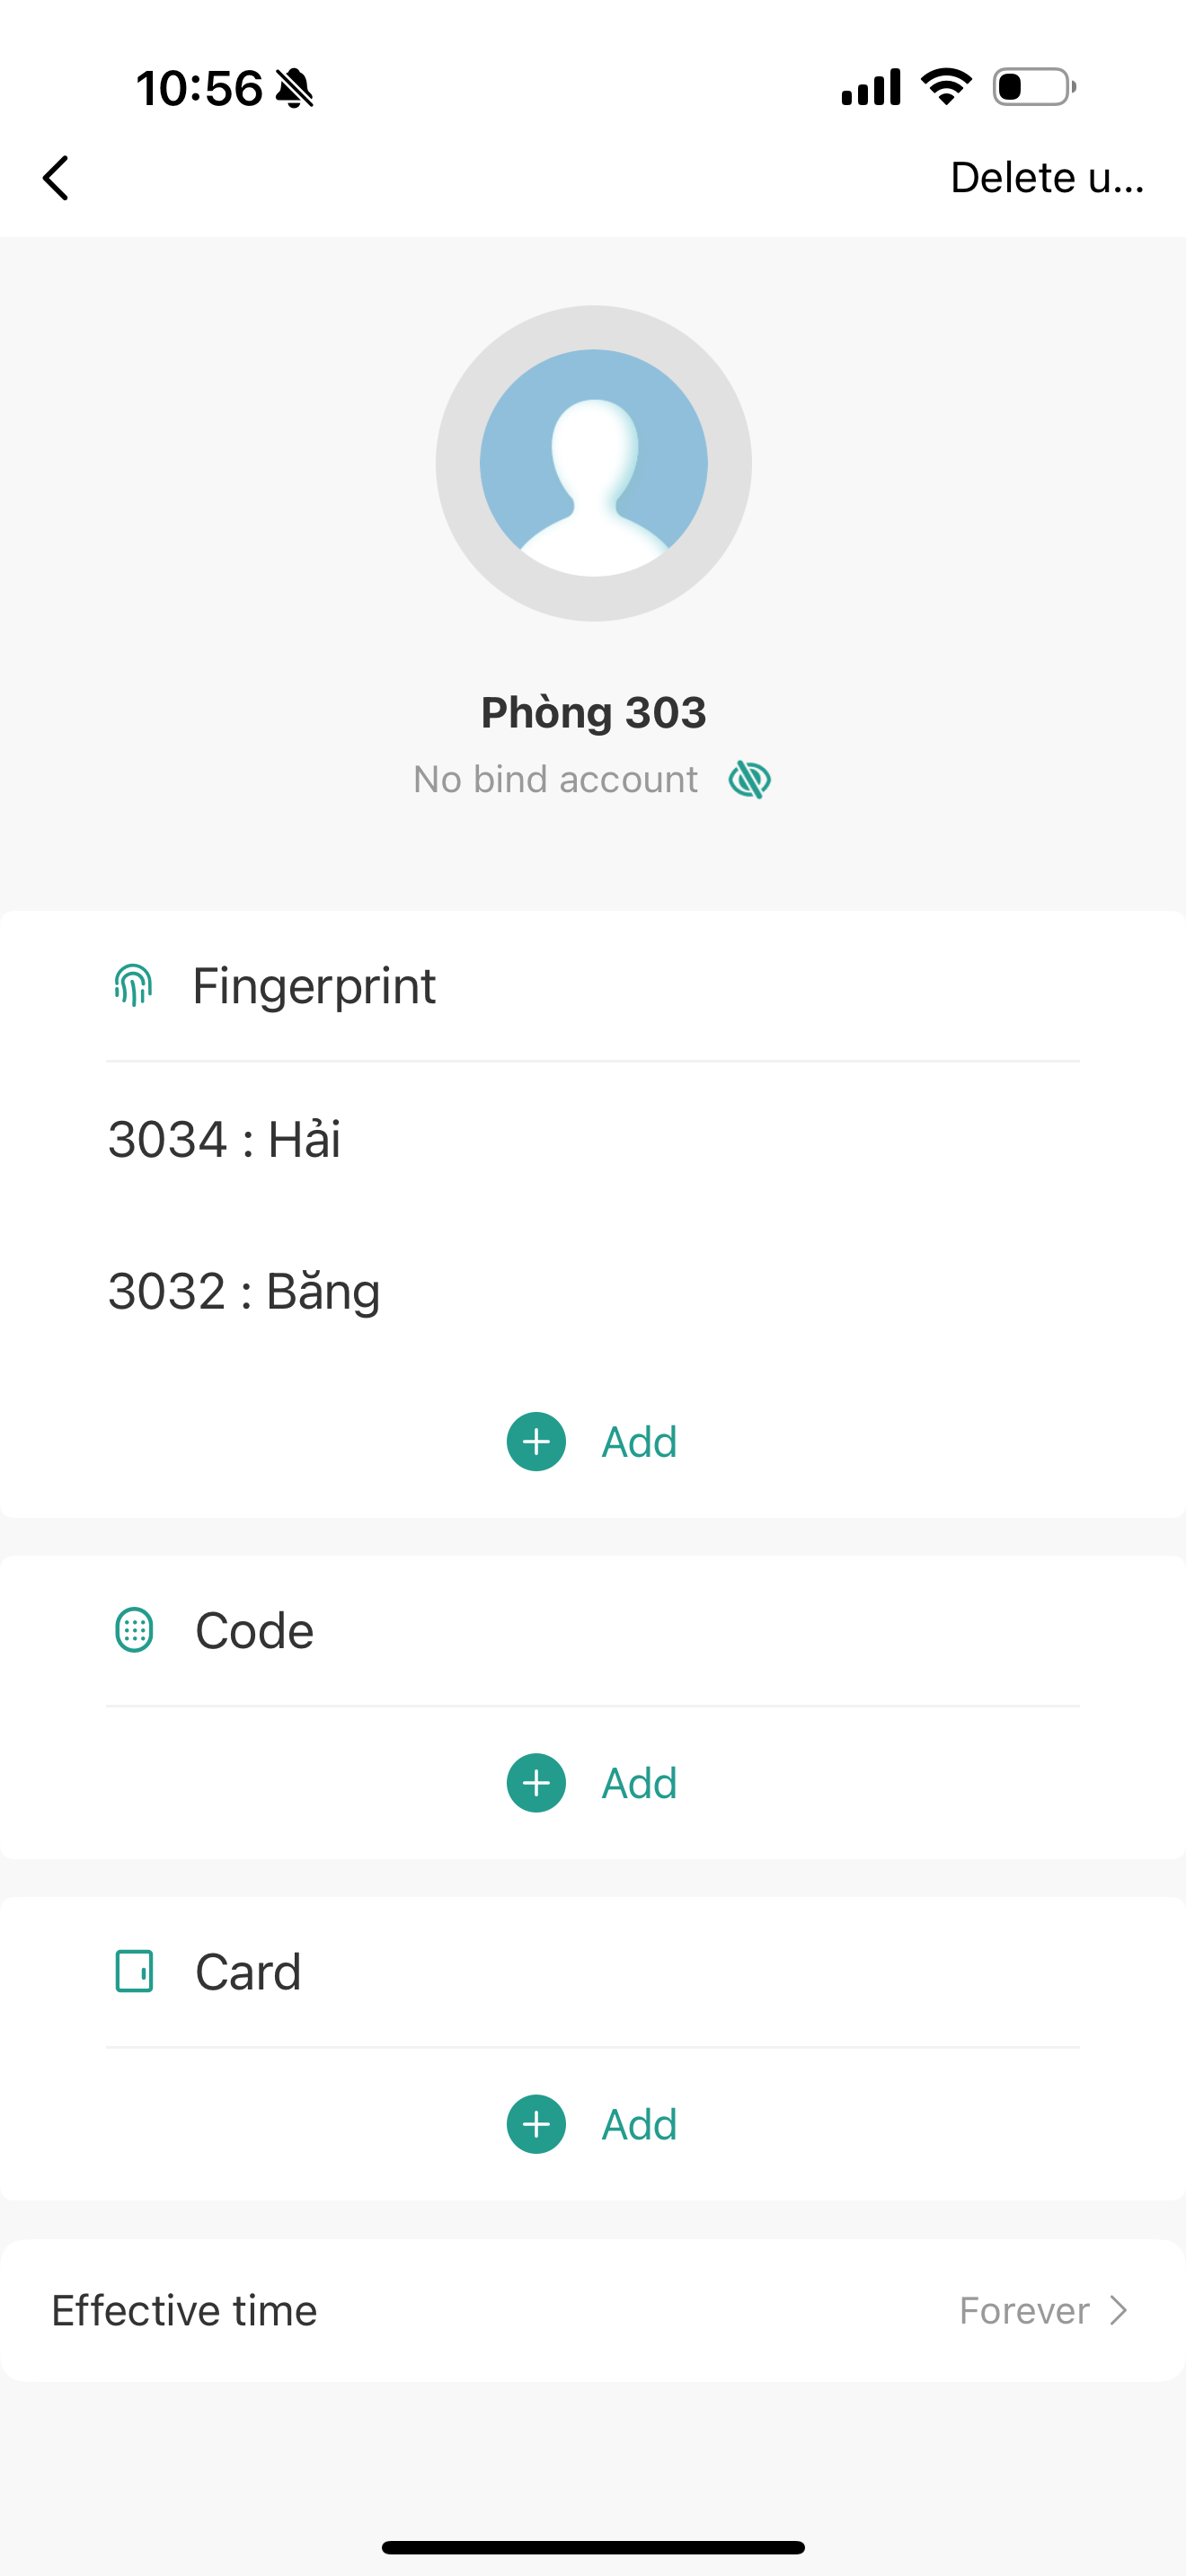Tap the Code keypad icon

coord(134,1630)
